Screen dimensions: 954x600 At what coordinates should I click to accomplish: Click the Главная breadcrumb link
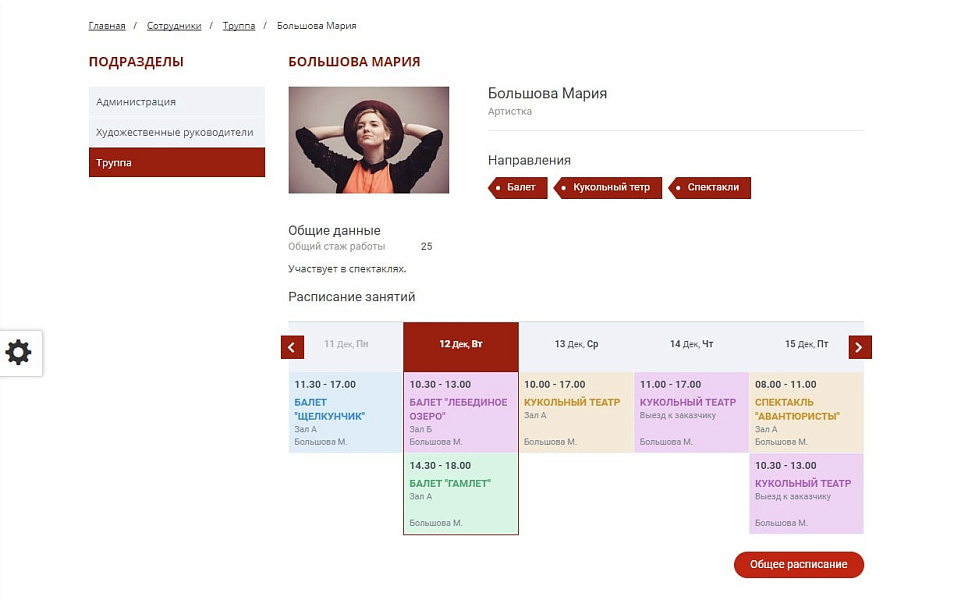coord(107,26)
